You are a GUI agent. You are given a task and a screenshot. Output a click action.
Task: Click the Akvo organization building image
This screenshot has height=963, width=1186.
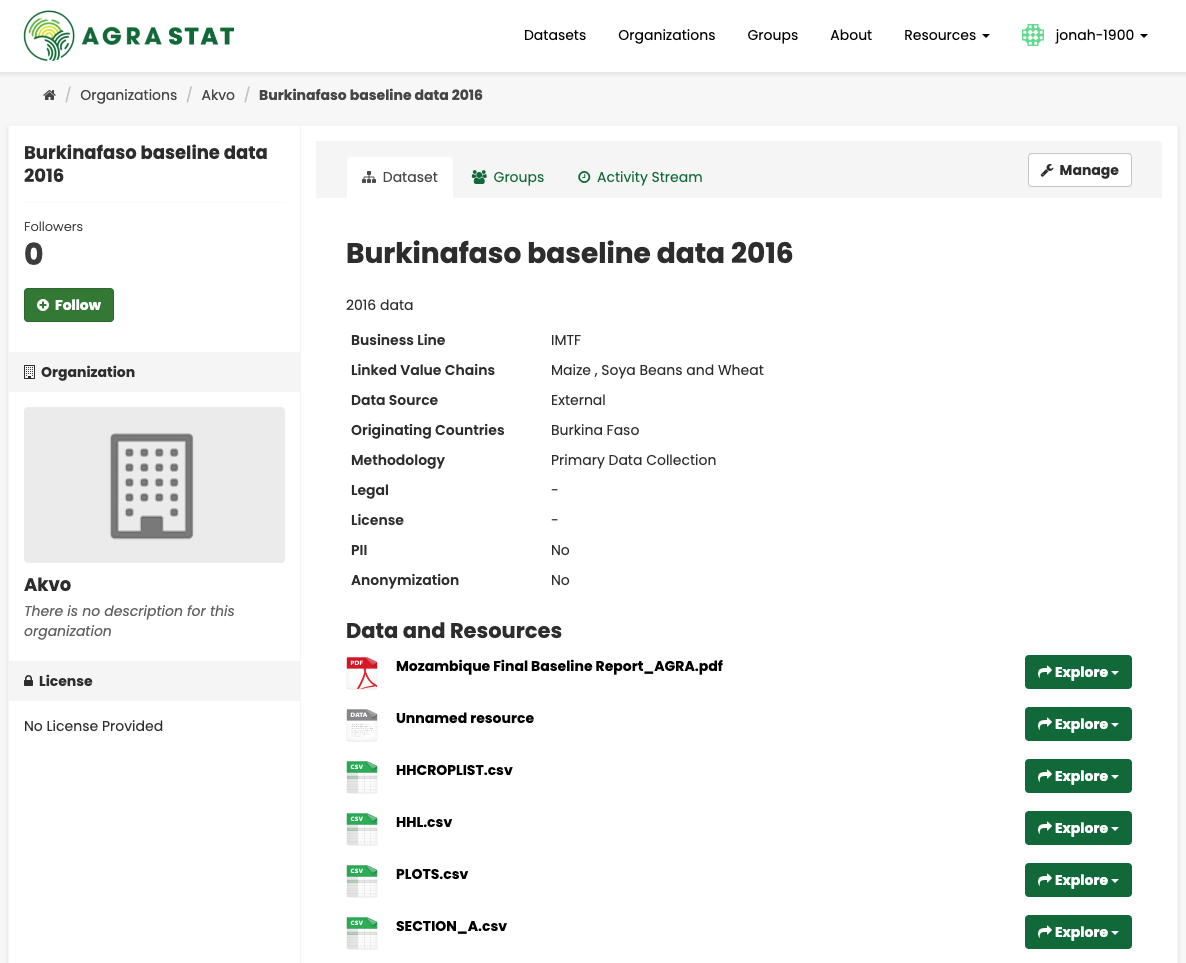[154, 485]
